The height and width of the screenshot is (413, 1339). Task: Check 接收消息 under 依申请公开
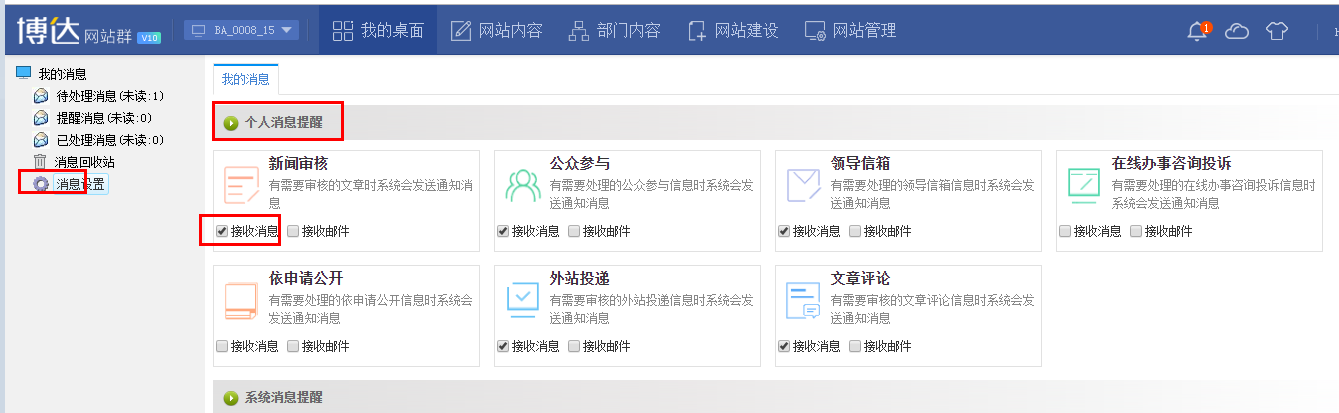point(222,346)
